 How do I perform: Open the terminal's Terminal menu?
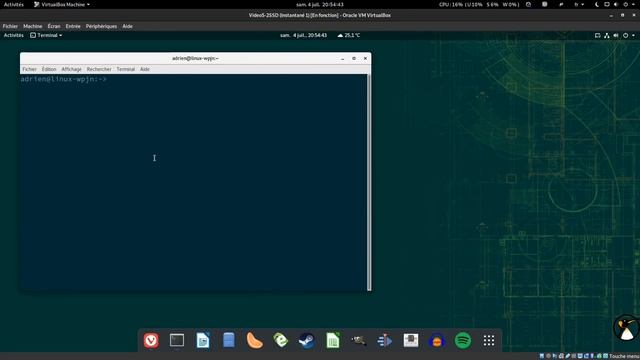coord(126,69)
